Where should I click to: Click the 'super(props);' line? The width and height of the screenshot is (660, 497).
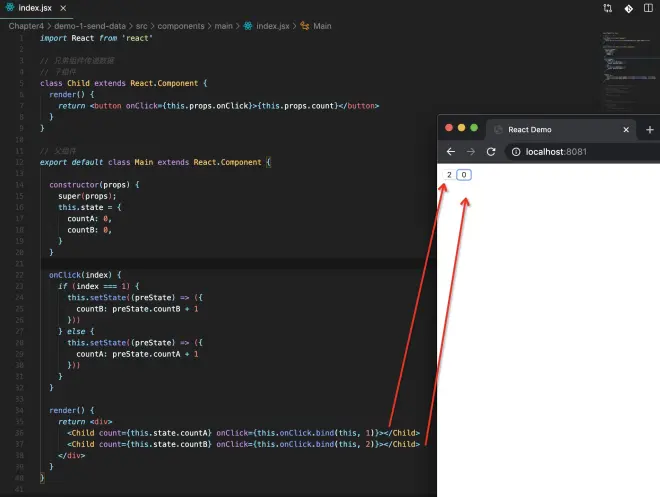87,196
